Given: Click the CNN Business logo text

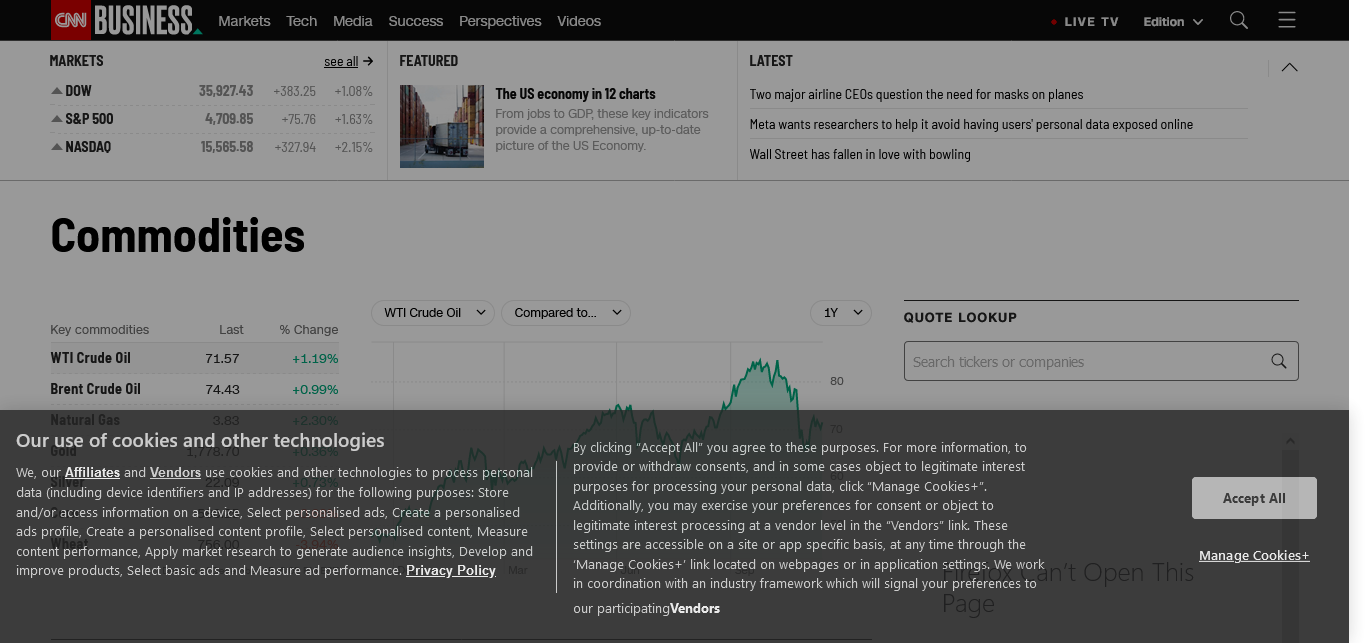Looking at the screenshot, I should (144, 20).
